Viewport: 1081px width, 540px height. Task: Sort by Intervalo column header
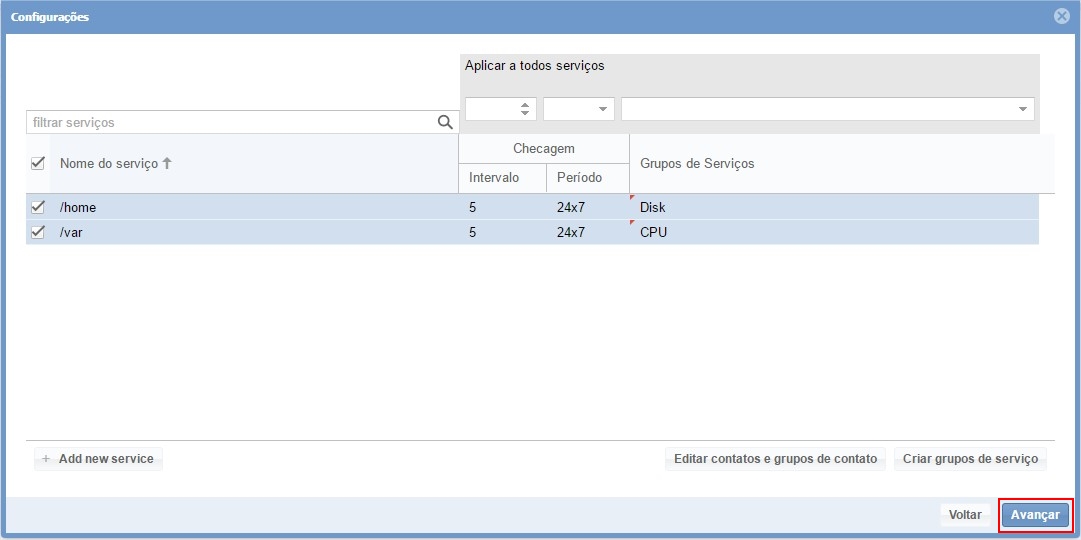point(494,178)
